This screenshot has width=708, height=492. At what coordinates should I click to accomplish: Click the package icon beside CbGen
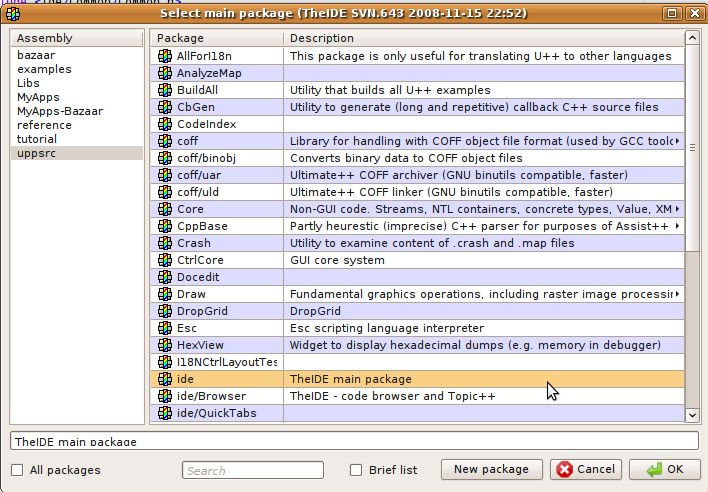pos(165,107)
